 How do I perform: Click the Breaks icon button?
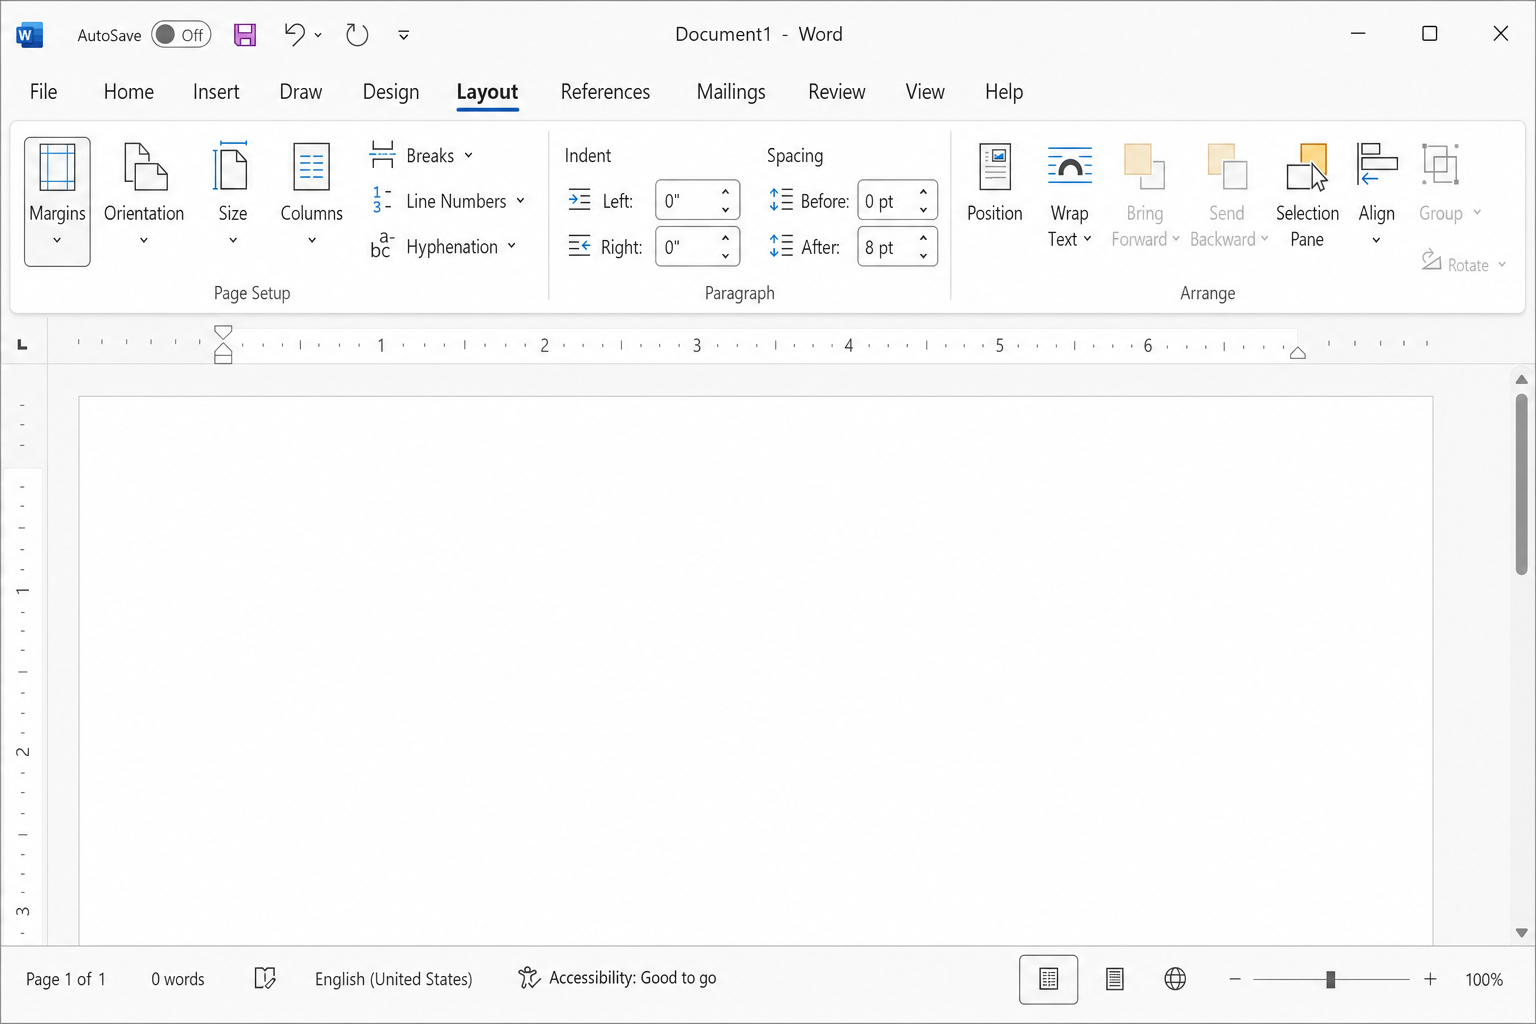tap(382, 155)
